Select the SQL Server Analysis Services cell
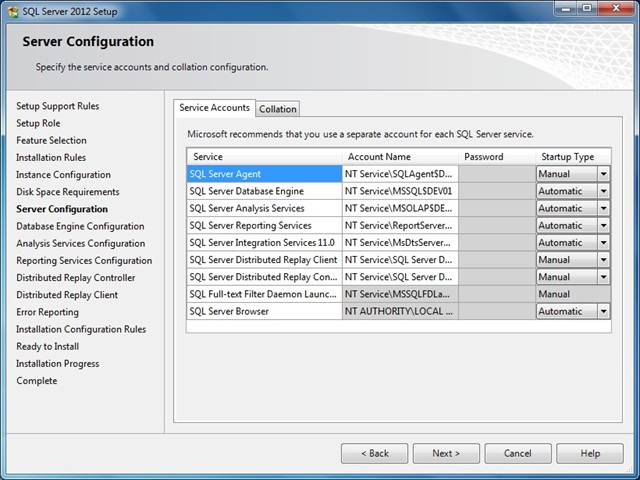This screenshot has height=480, width=640. point(264,208)
